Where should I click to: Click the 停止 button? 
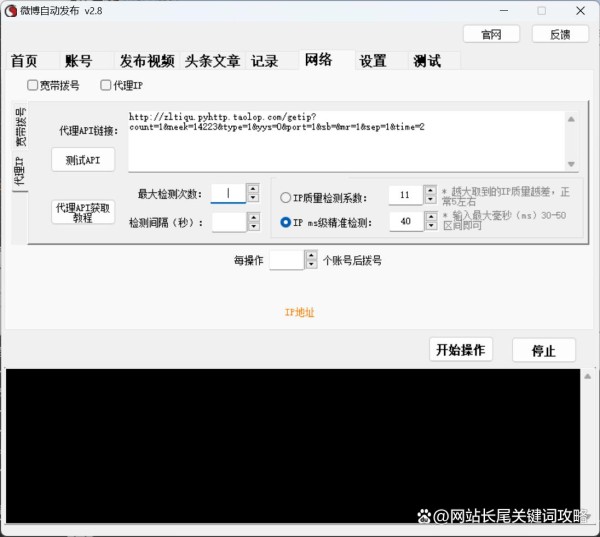(544, 350)
